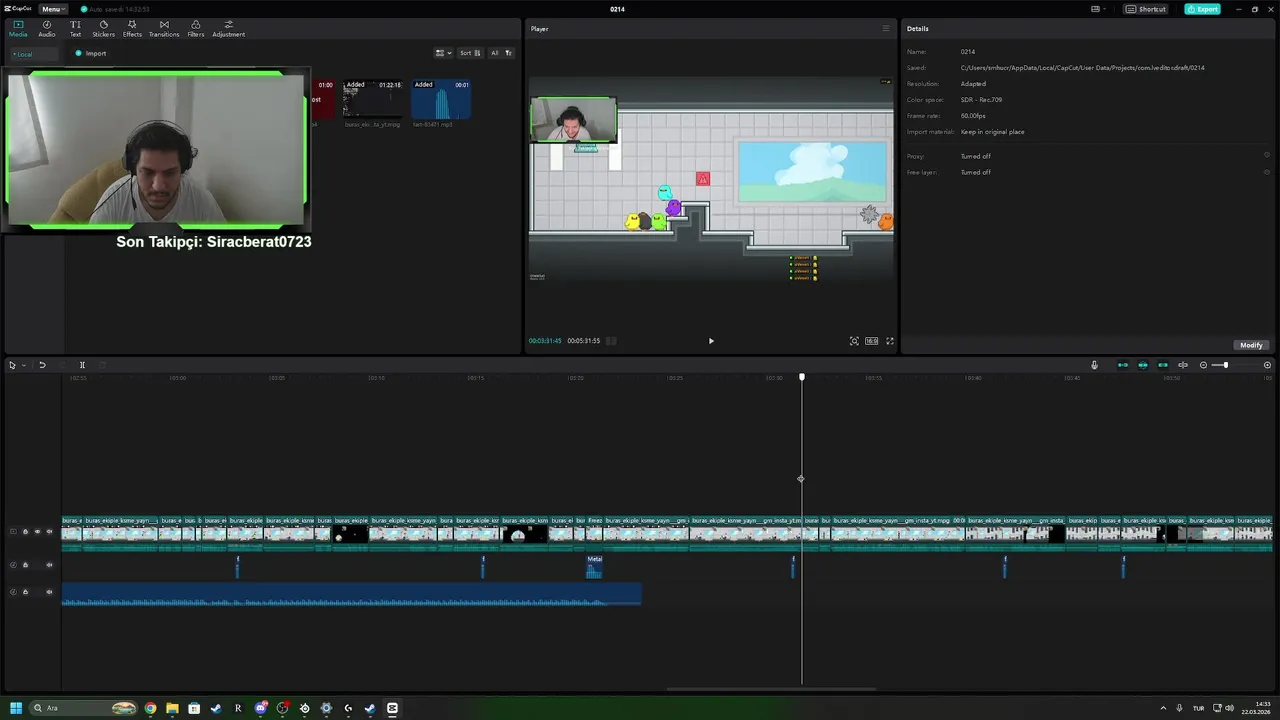Select the buras_eki...mpg media thumbnail
The image size is (1280, 720).
[373, 99]
